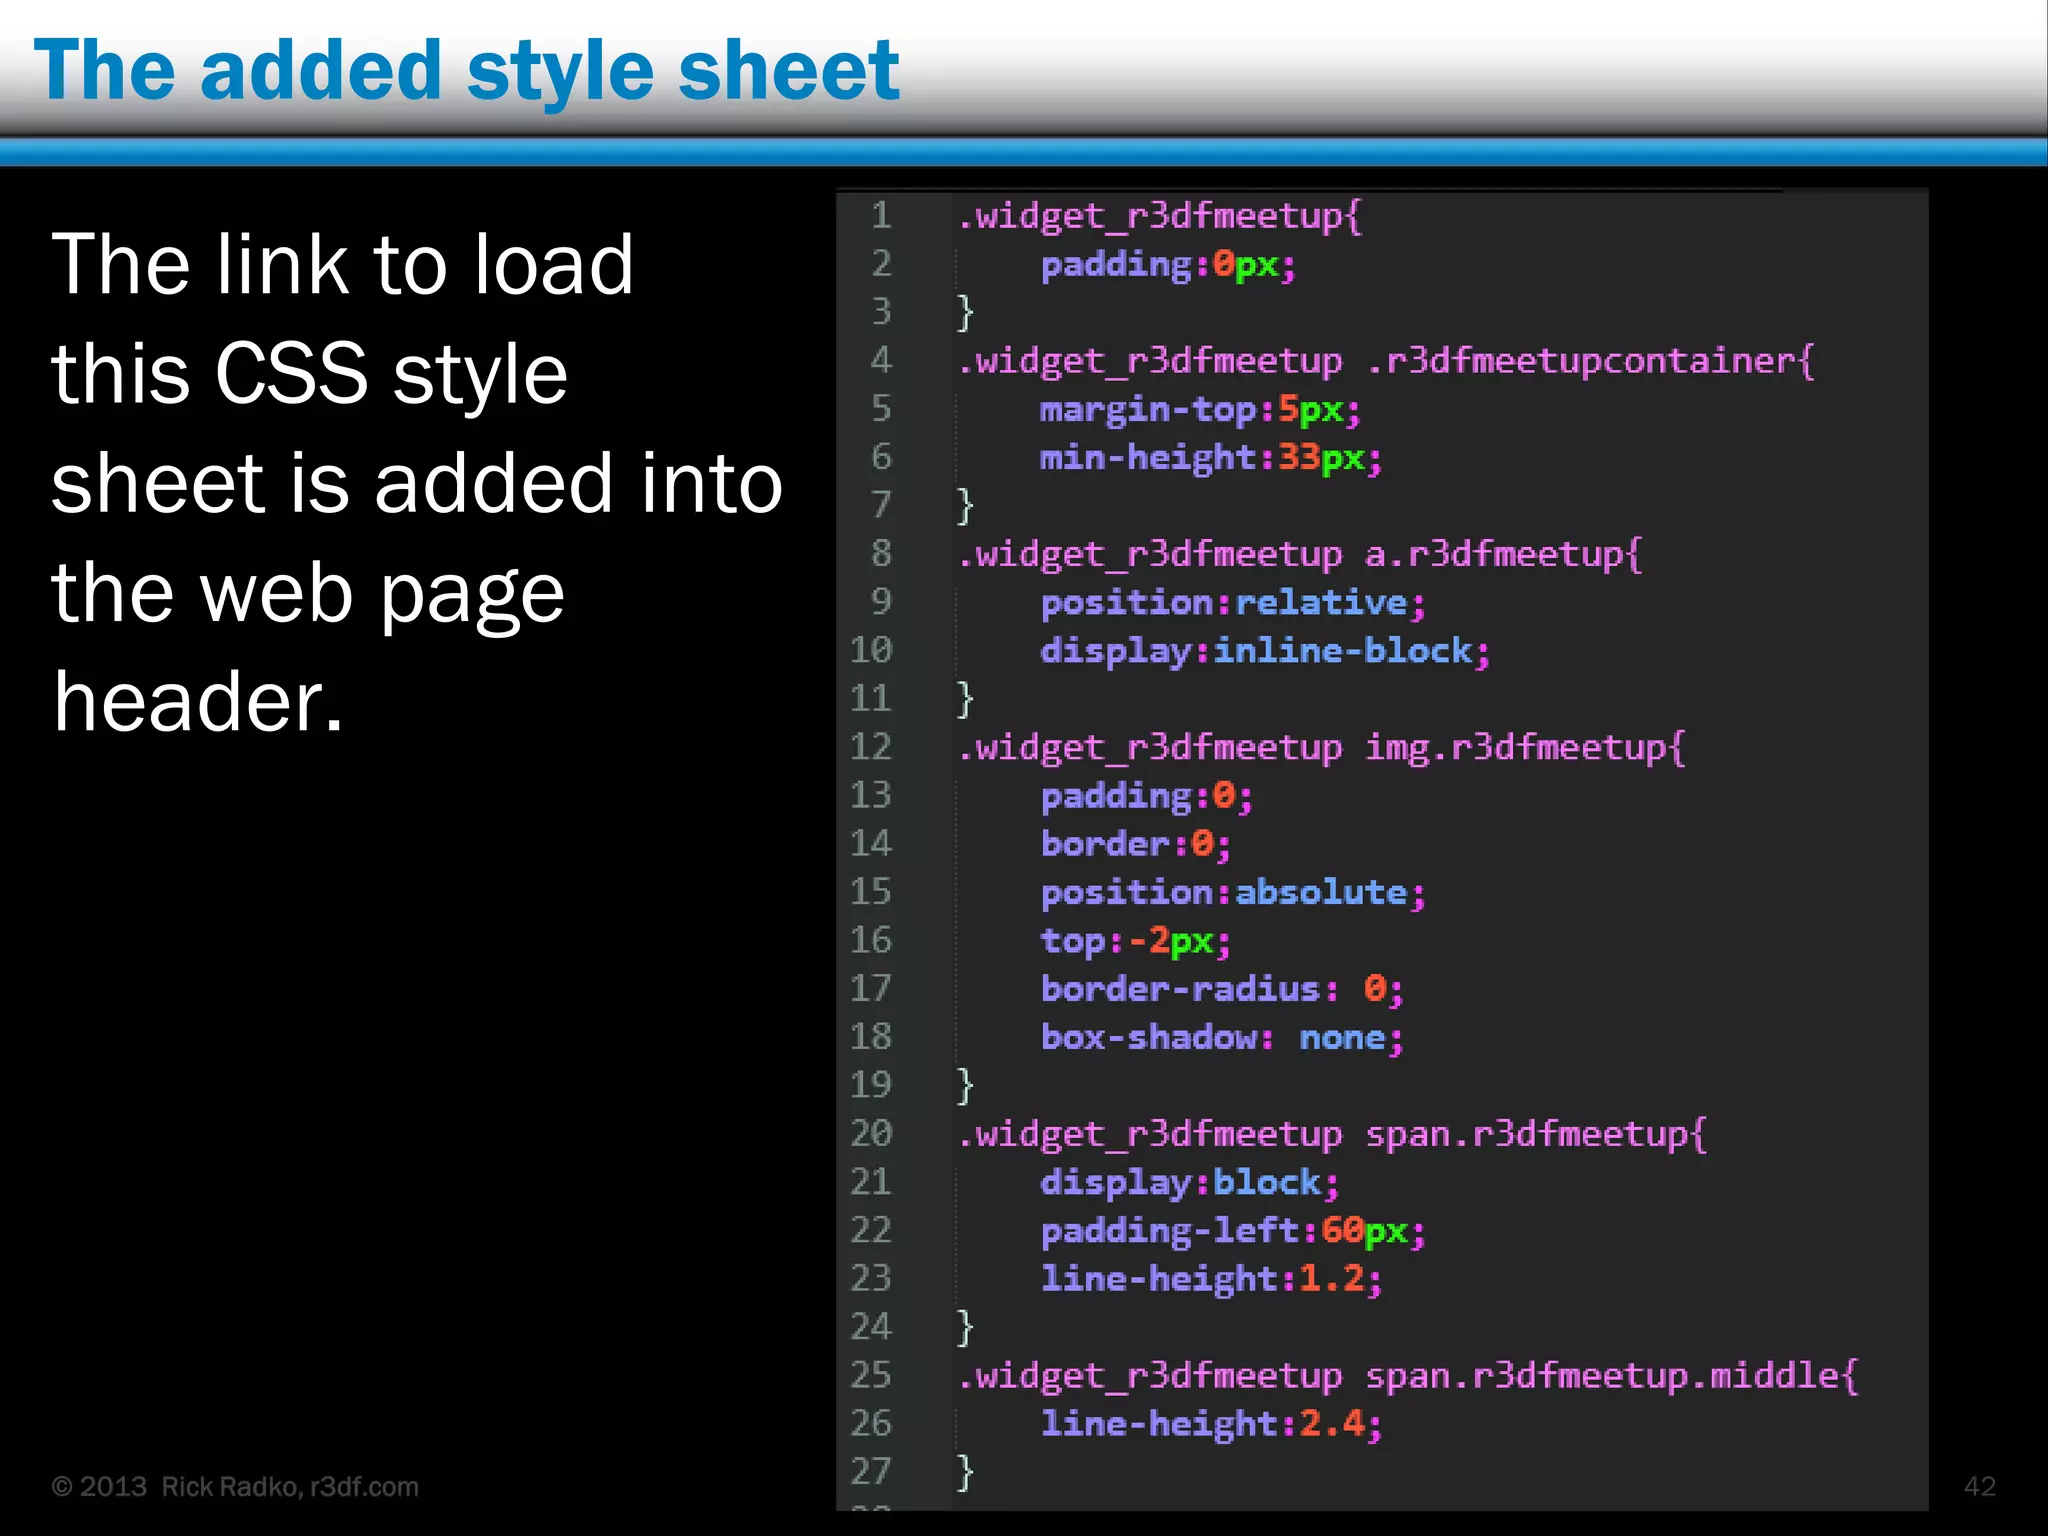Click the body text 'sheet is added into'
Image resolution: width=2048 pixels, height=1536 pixels.
pos(417,482)
